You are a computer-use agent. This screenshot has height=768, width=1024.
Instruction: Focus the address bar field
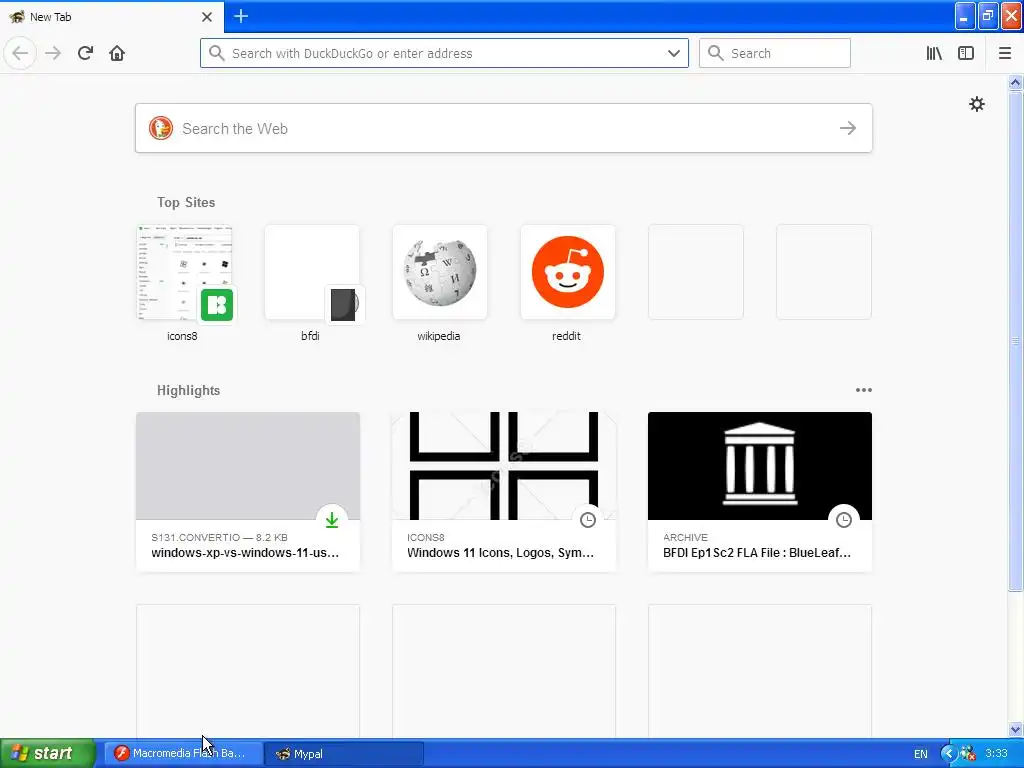[x=444, y=53]
